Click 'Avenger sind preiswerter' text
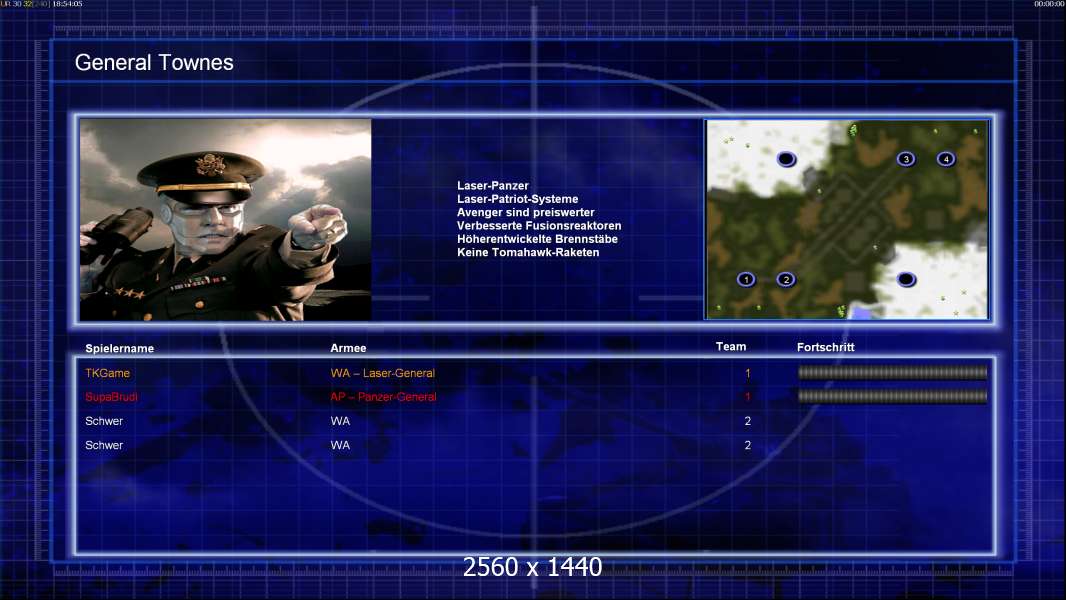This screenshot has height=600, width=1066. pos(526,212)
